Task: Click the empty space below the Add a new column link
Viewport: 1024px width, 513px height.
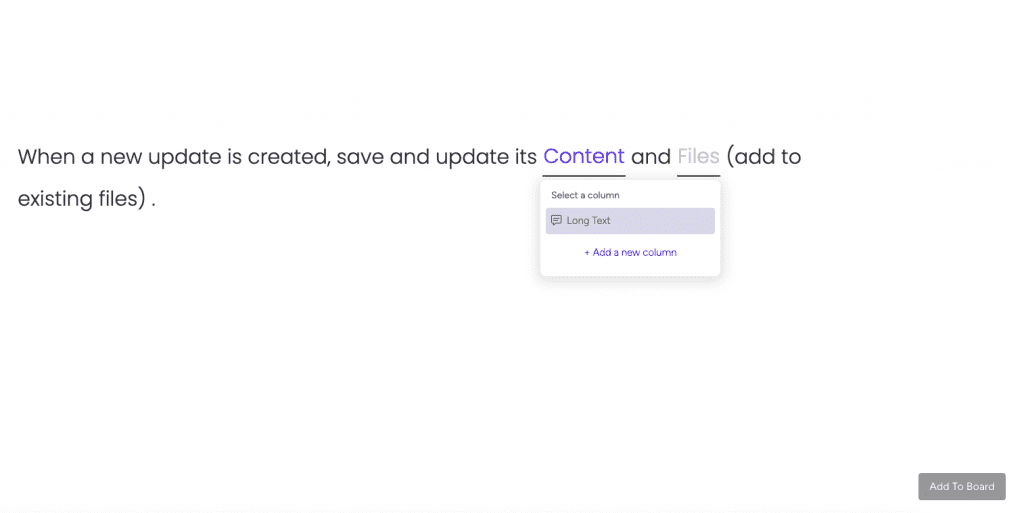Action: coord(630,268)
